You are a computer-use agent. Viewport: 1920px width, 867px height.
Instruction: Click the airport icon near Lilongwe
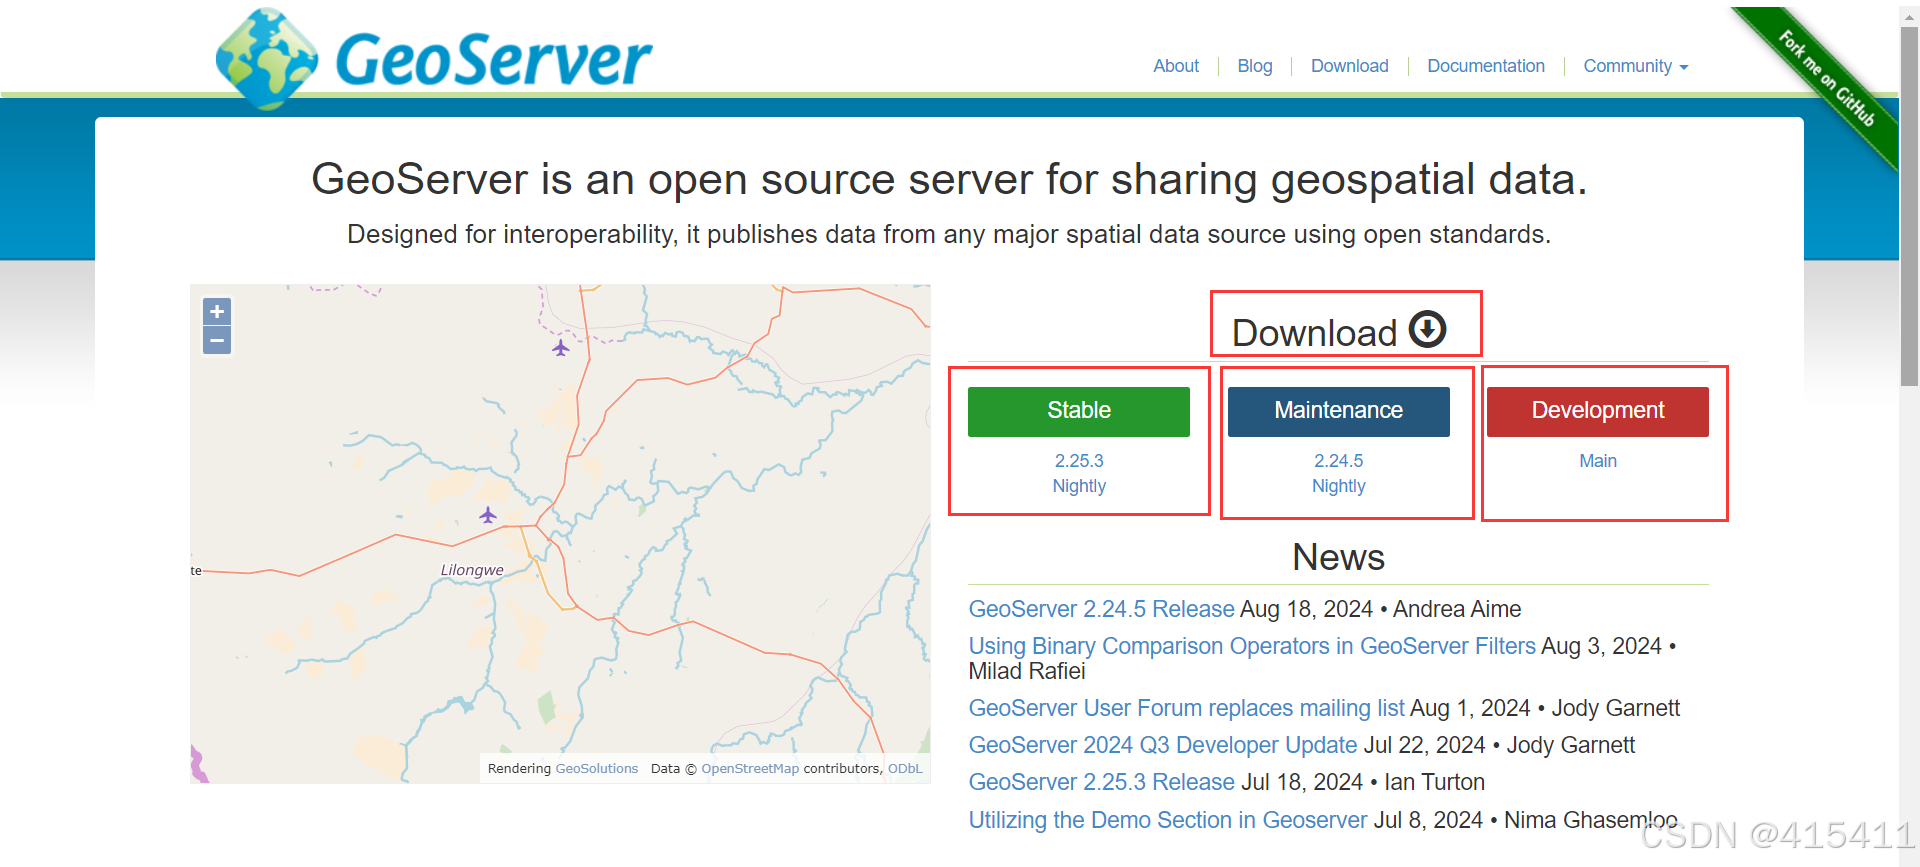(x=488, y=515)
